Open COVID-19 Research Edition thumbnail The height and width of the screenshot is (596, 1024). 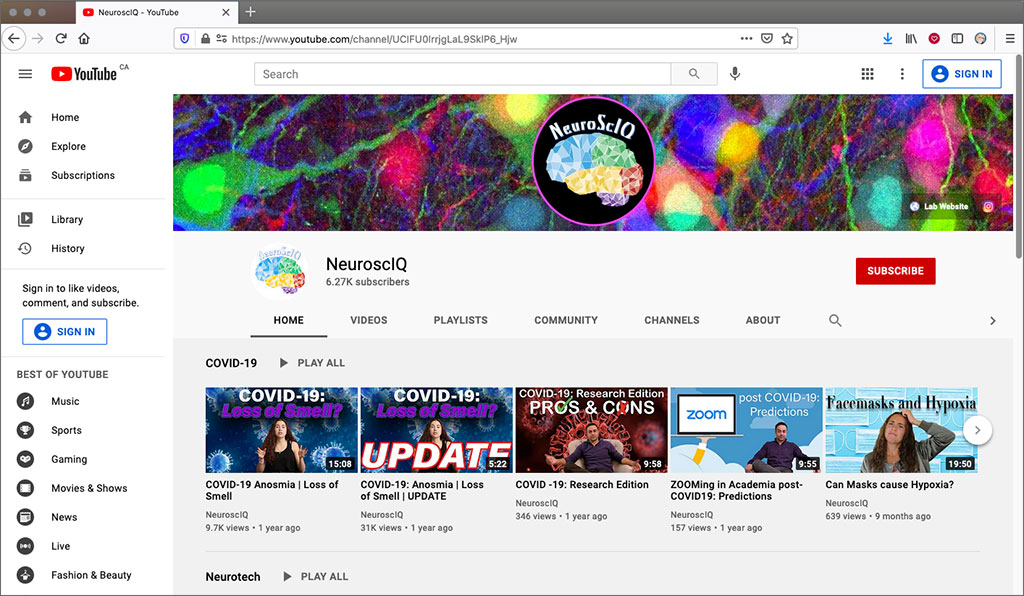tap(591, 430)
